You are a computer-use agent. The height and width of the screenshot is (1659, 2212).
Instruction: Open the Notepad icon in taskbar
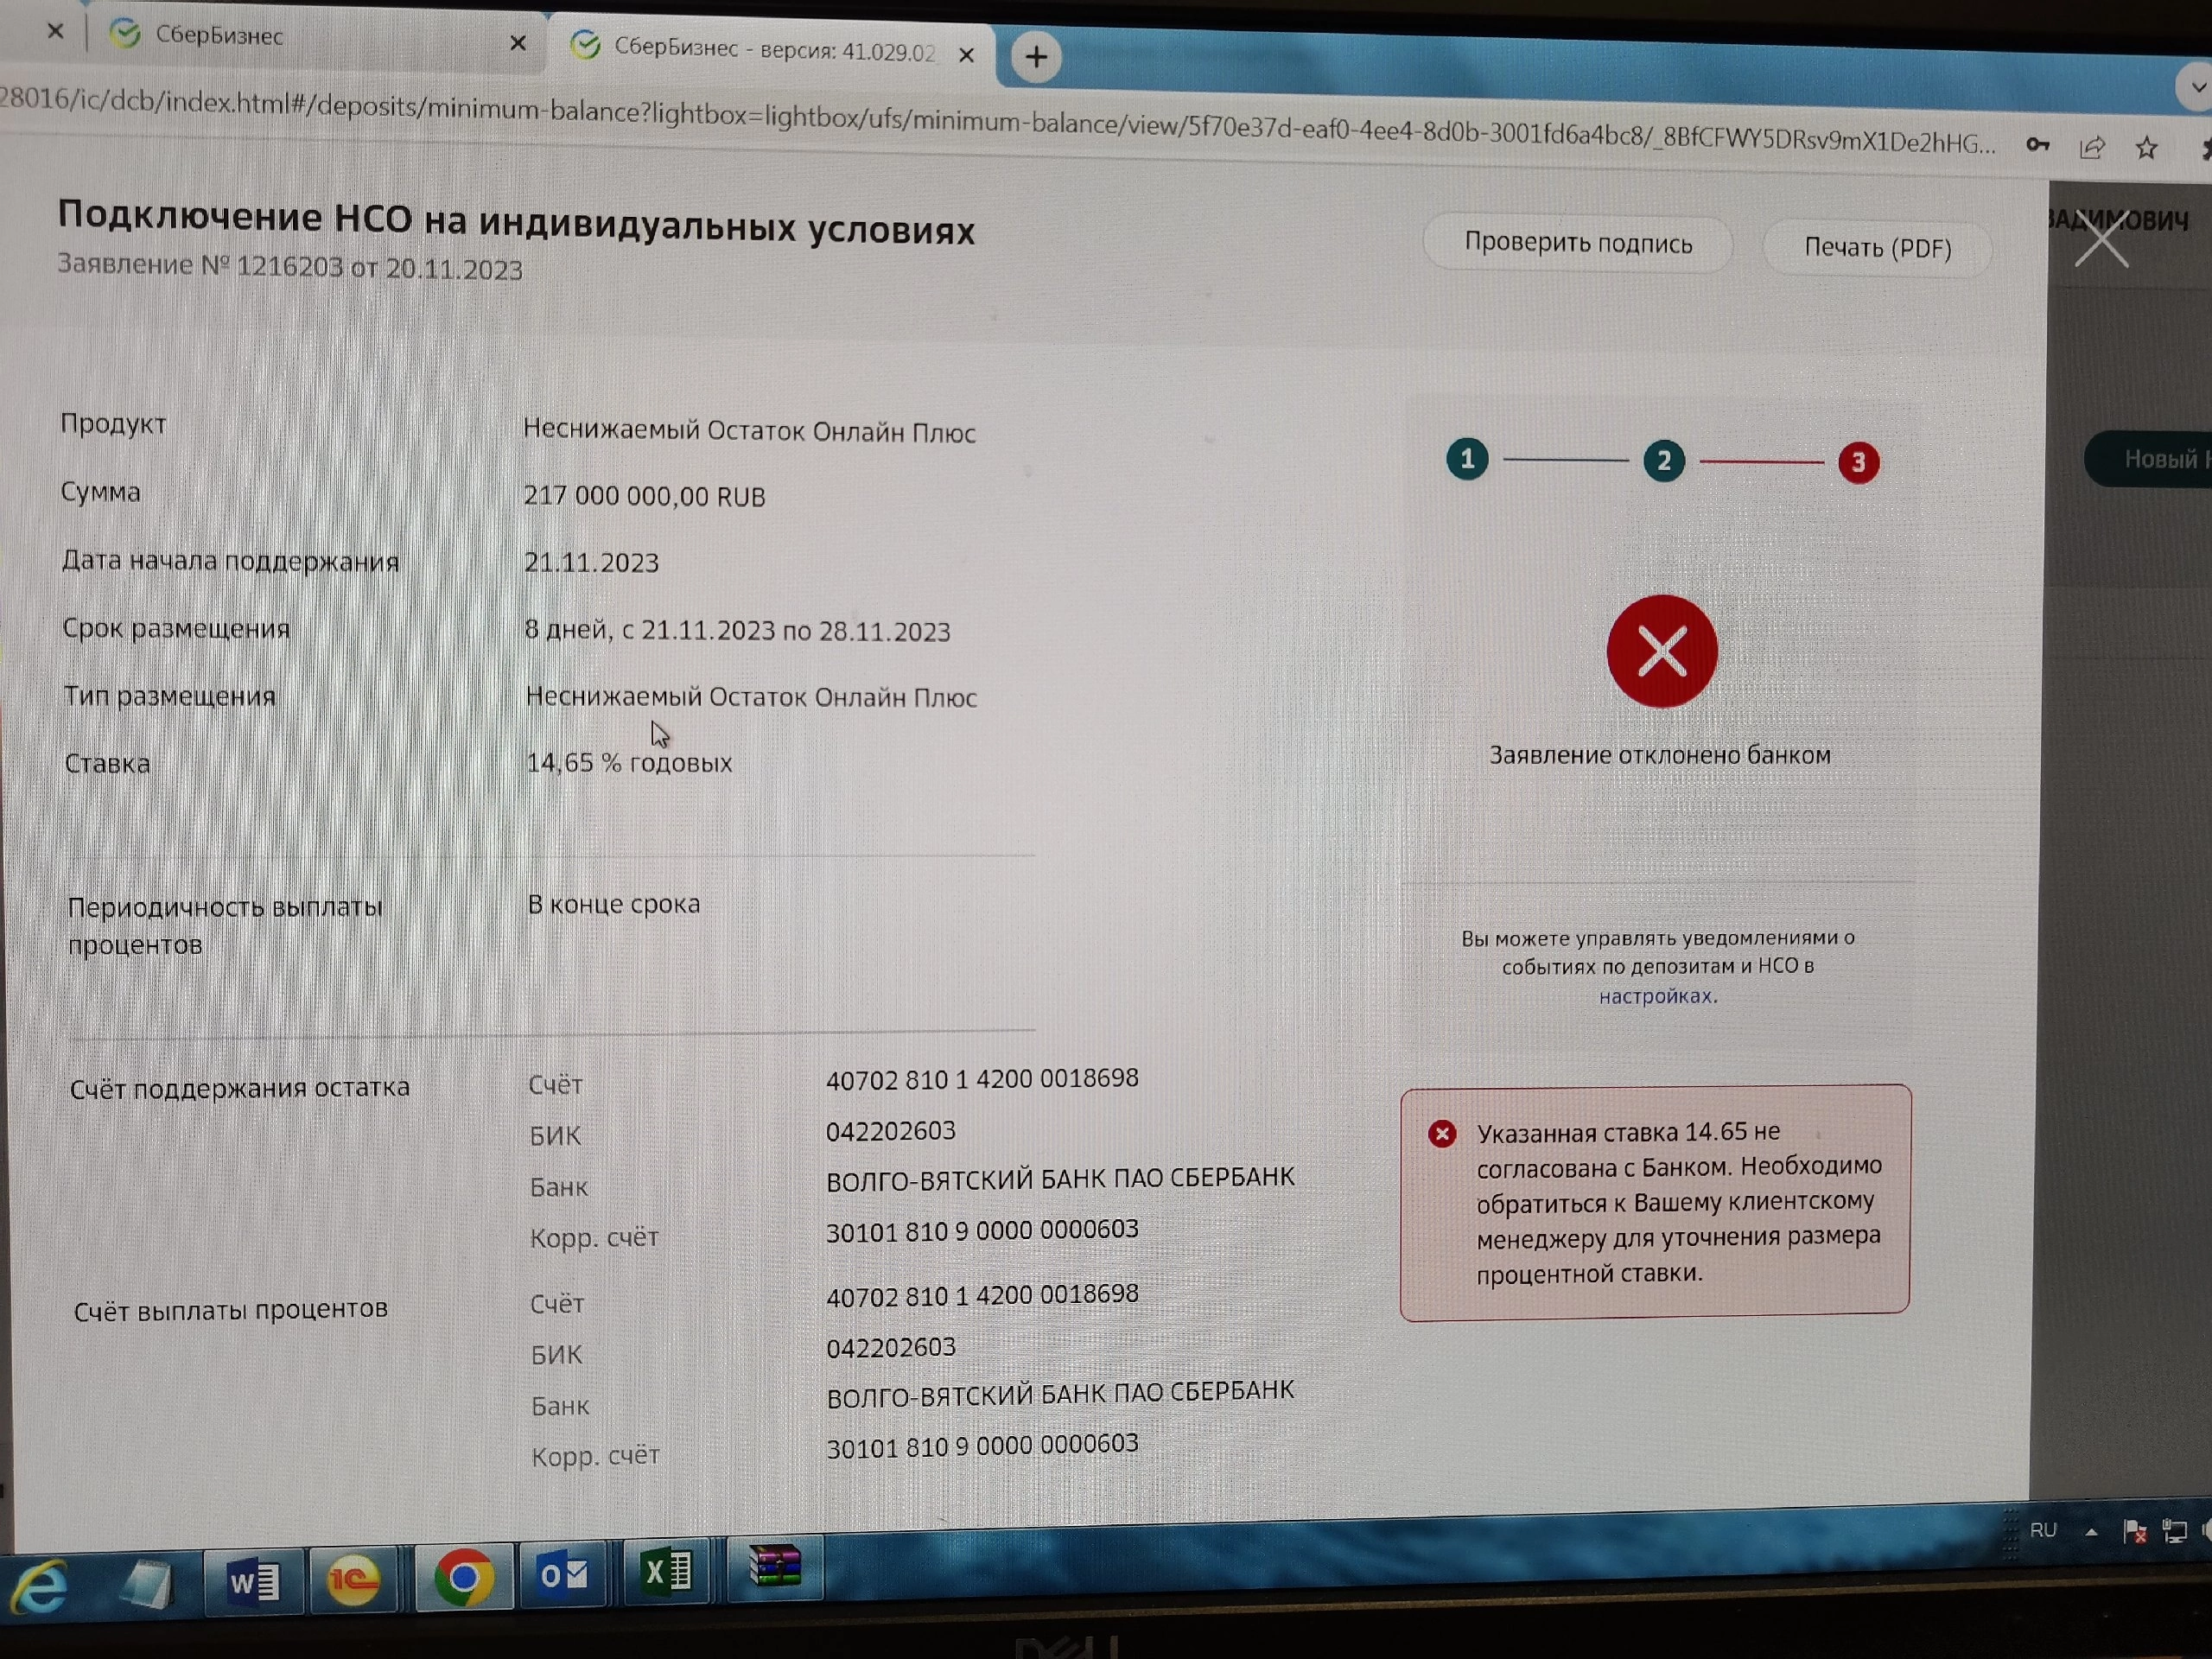tap(148, 1585)
